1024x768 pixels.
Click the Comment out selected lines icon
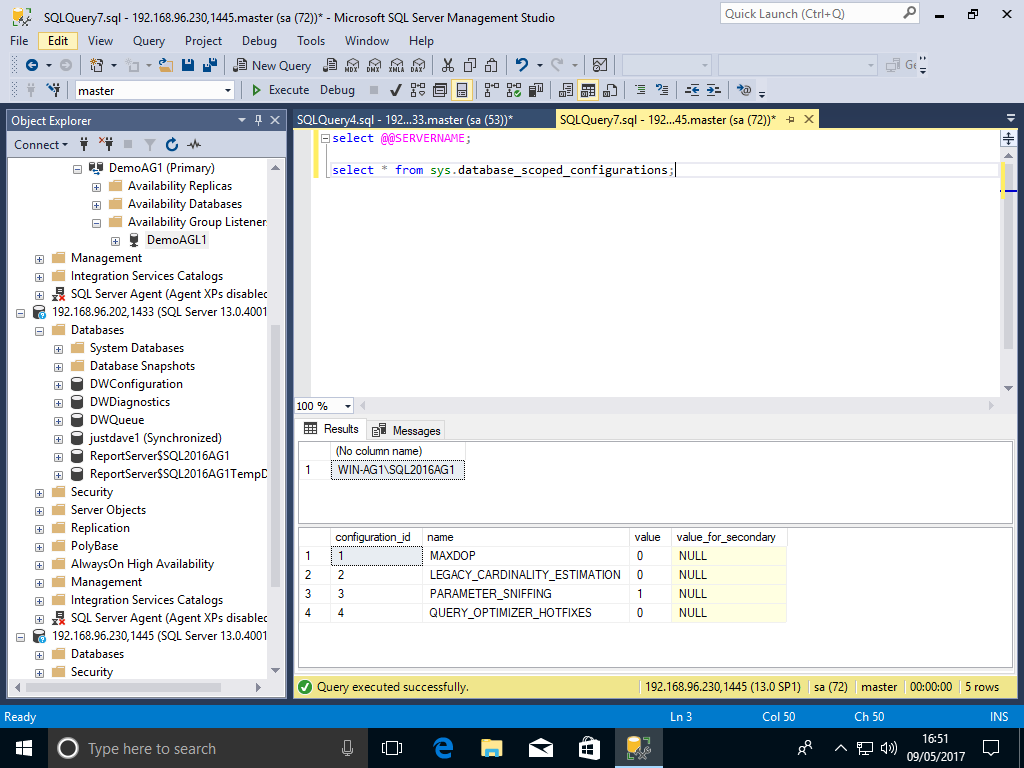638,90
